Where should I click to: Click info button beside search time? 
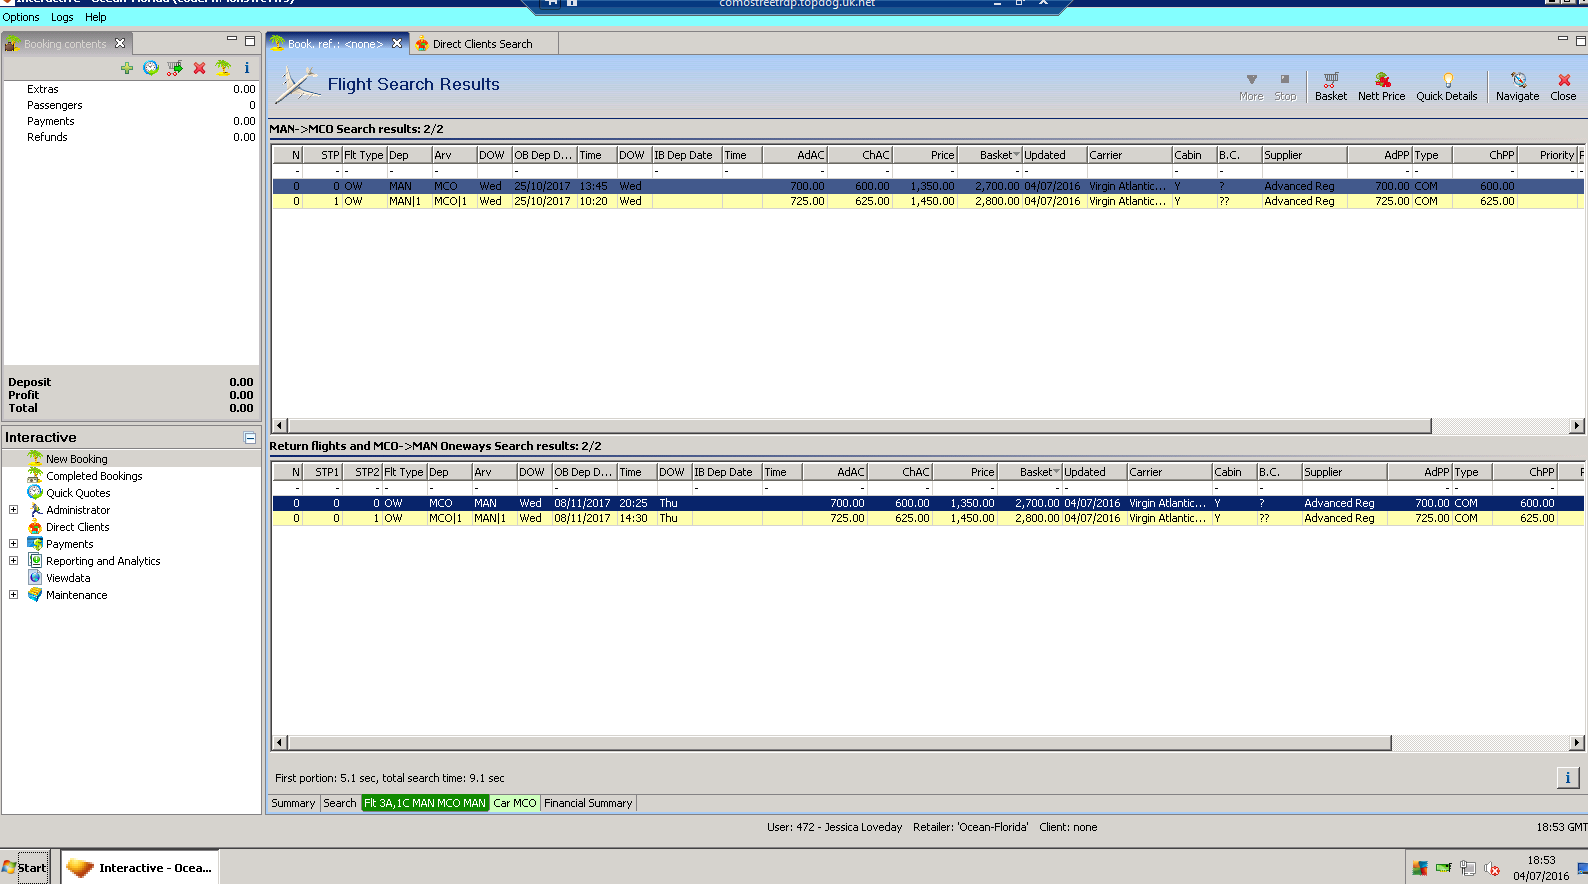[x=1567, y=777]
